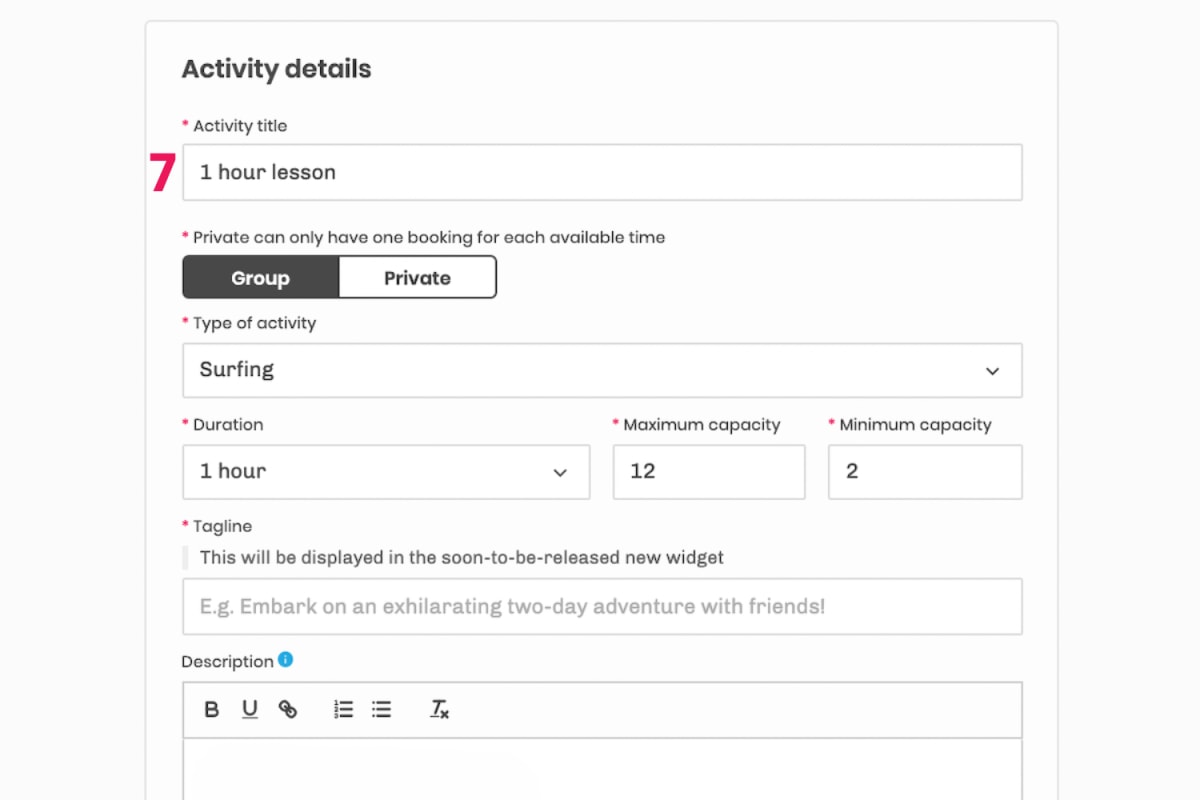Click into the Tagline input field
Screen dimensions: 1200x800
pos(602,606)
